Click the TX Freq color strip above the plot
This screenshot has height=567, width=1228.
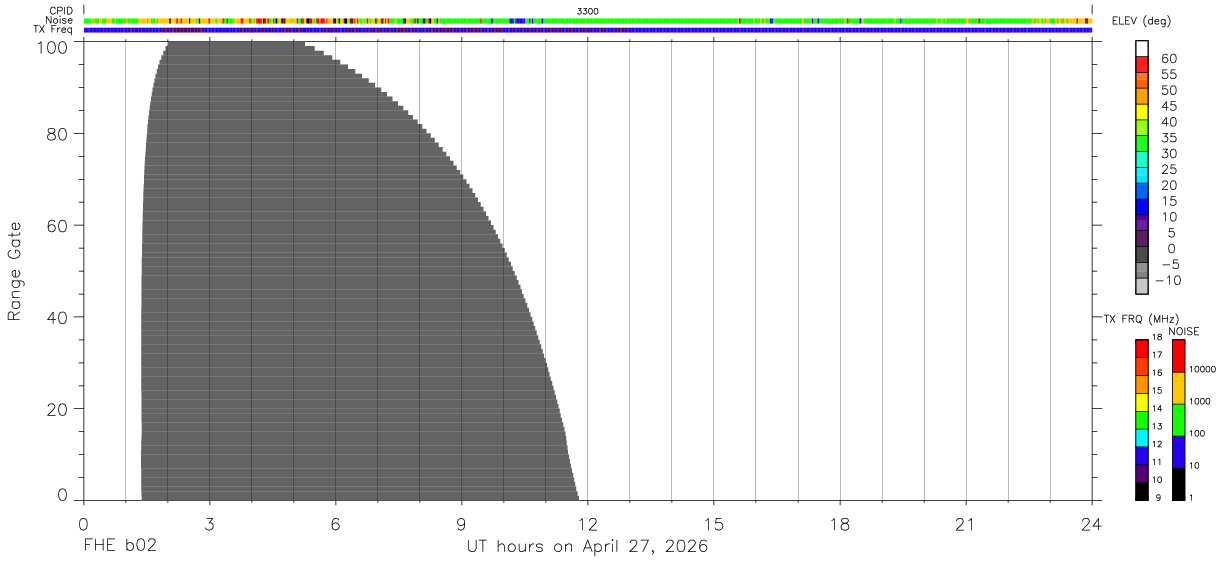(x=587, y=30)
